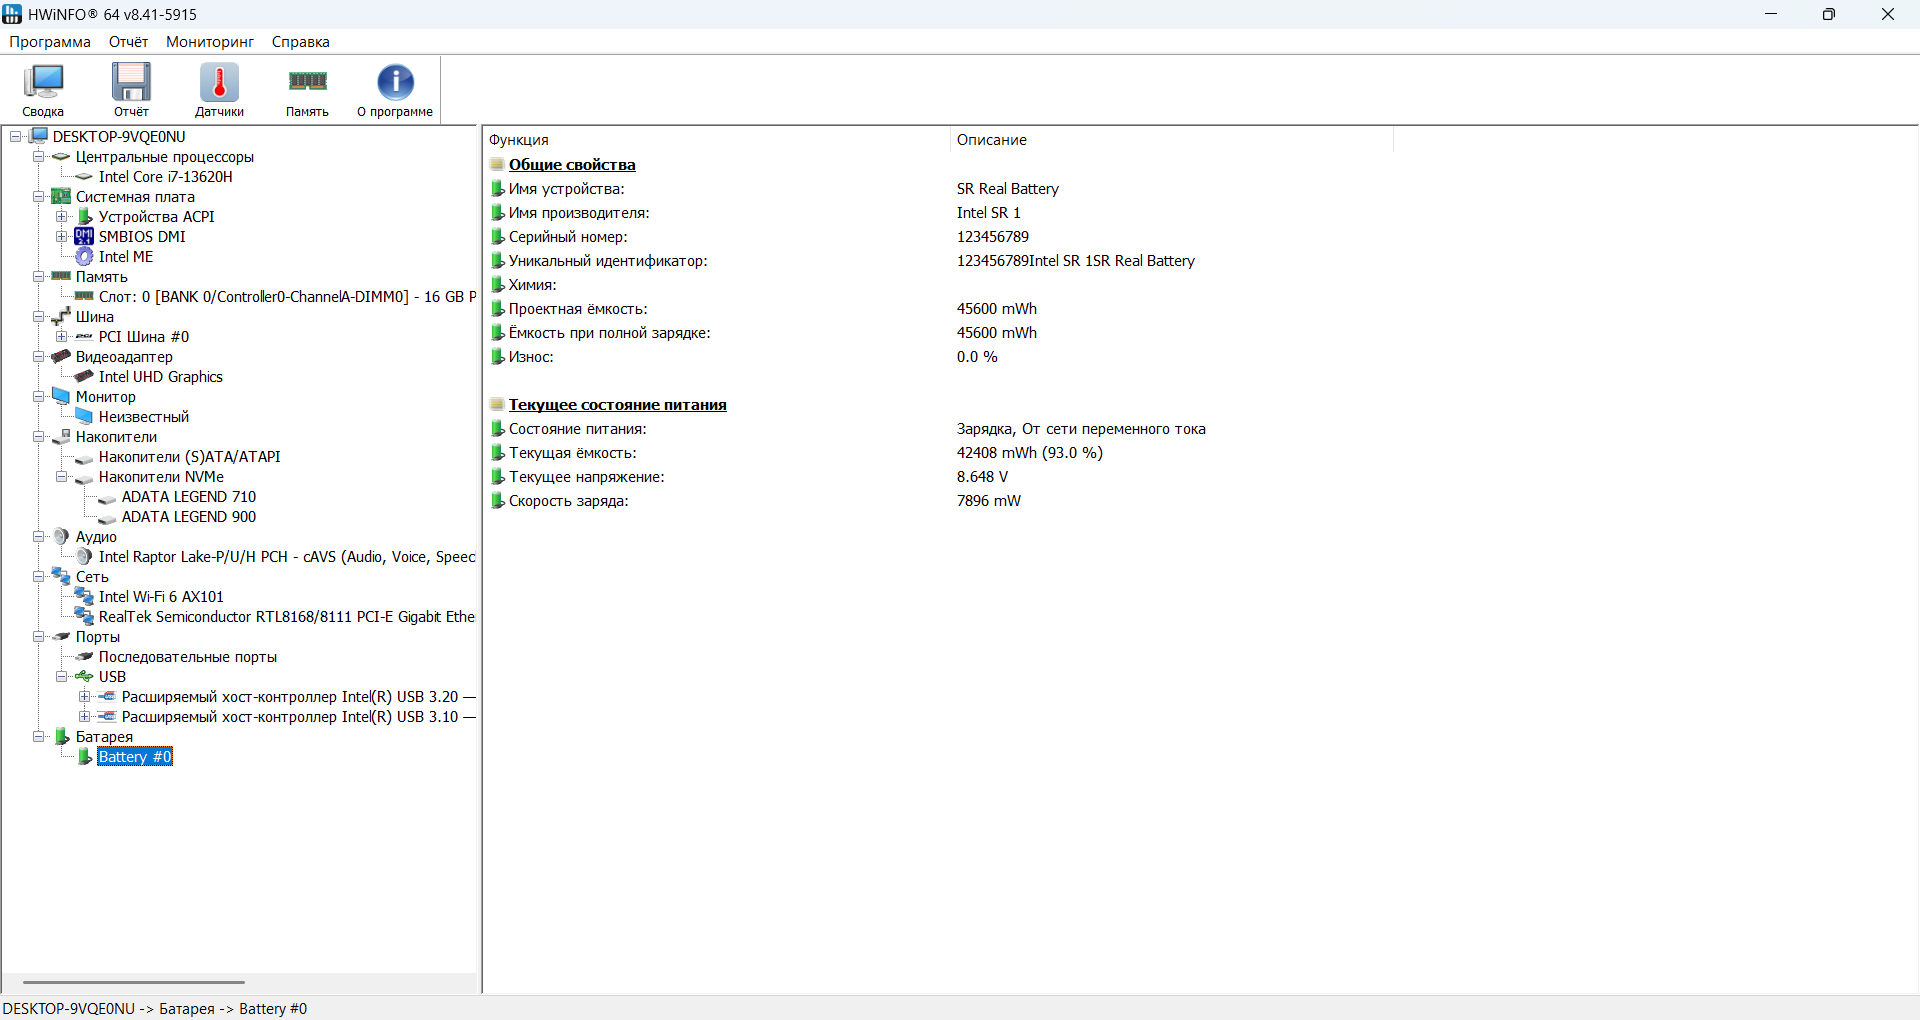Click the green battery icon for Battery #0
The height and width of the screenshot is (1020, 1920).
84,757
